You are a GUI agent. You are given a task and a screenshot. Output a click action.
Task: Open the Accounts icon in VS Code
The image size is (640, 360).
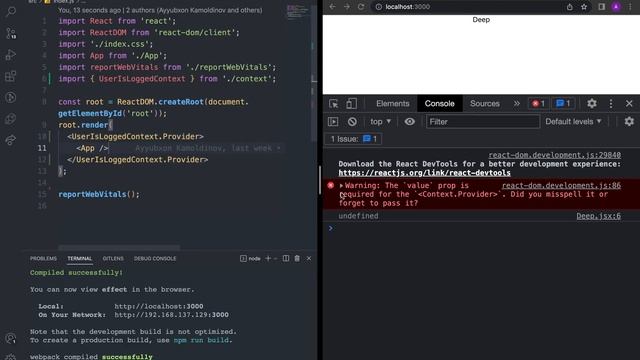click(x=11, y=338)
